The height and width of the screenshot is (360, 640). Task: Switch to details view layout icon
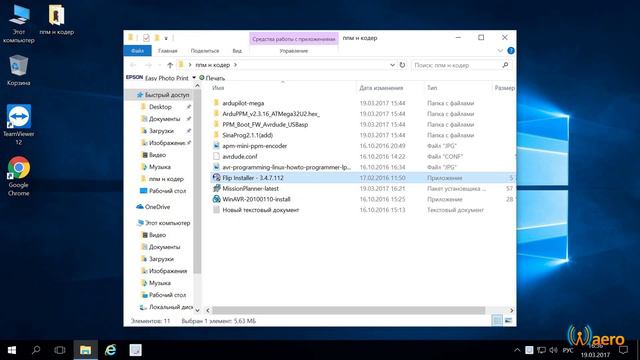(x=497, y=321)
